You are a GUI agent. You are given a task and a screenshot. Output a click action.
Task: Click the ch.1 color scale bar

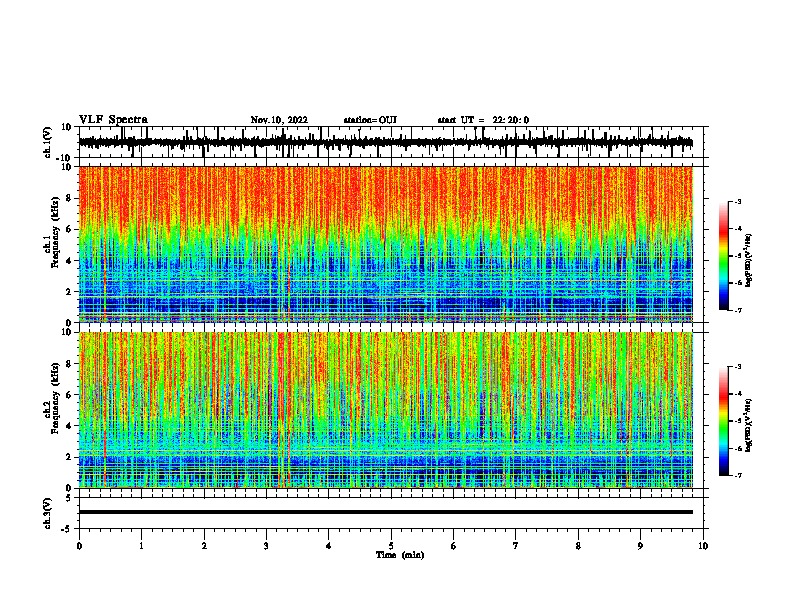(724, 256)
